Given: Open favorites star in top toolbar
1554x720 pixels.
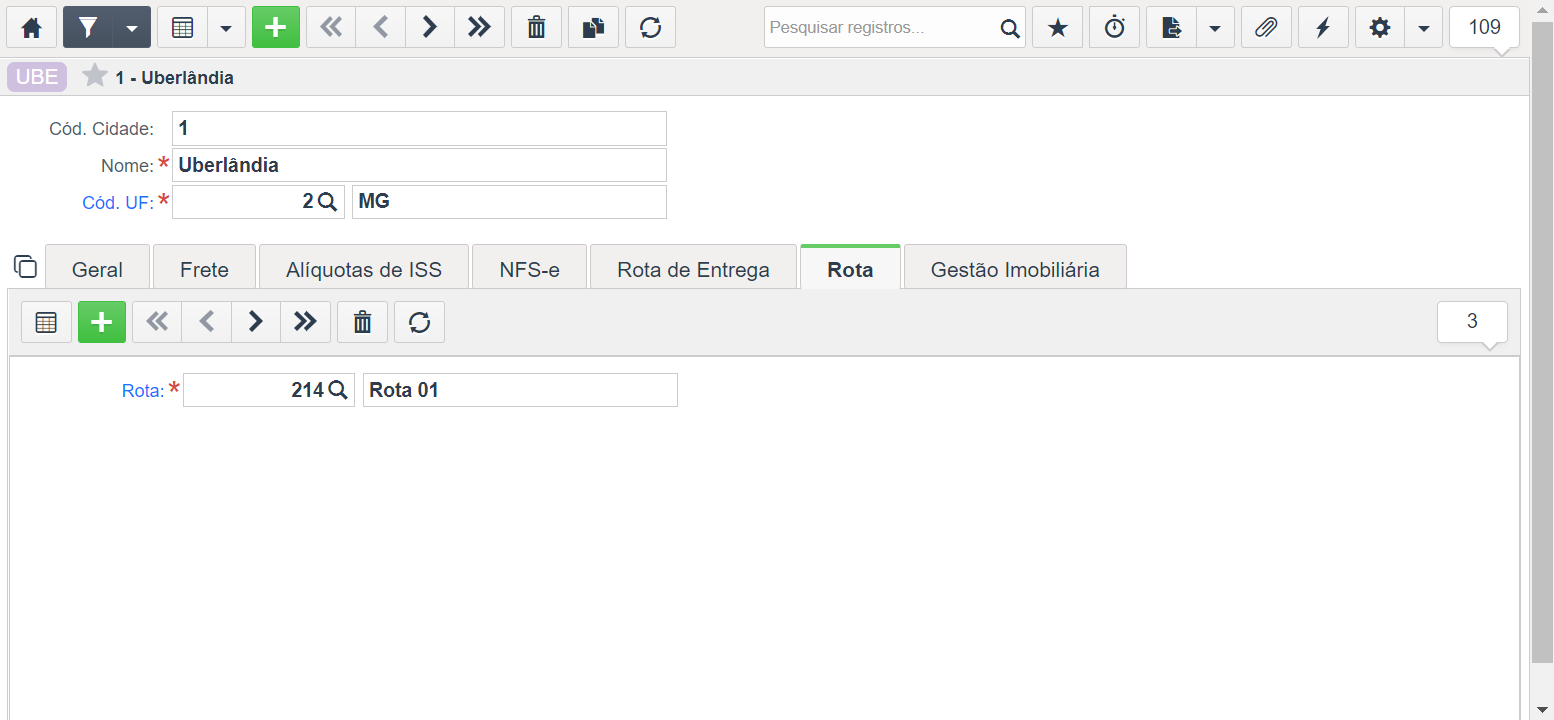Looking at the screenshot, I should 1057,27.
